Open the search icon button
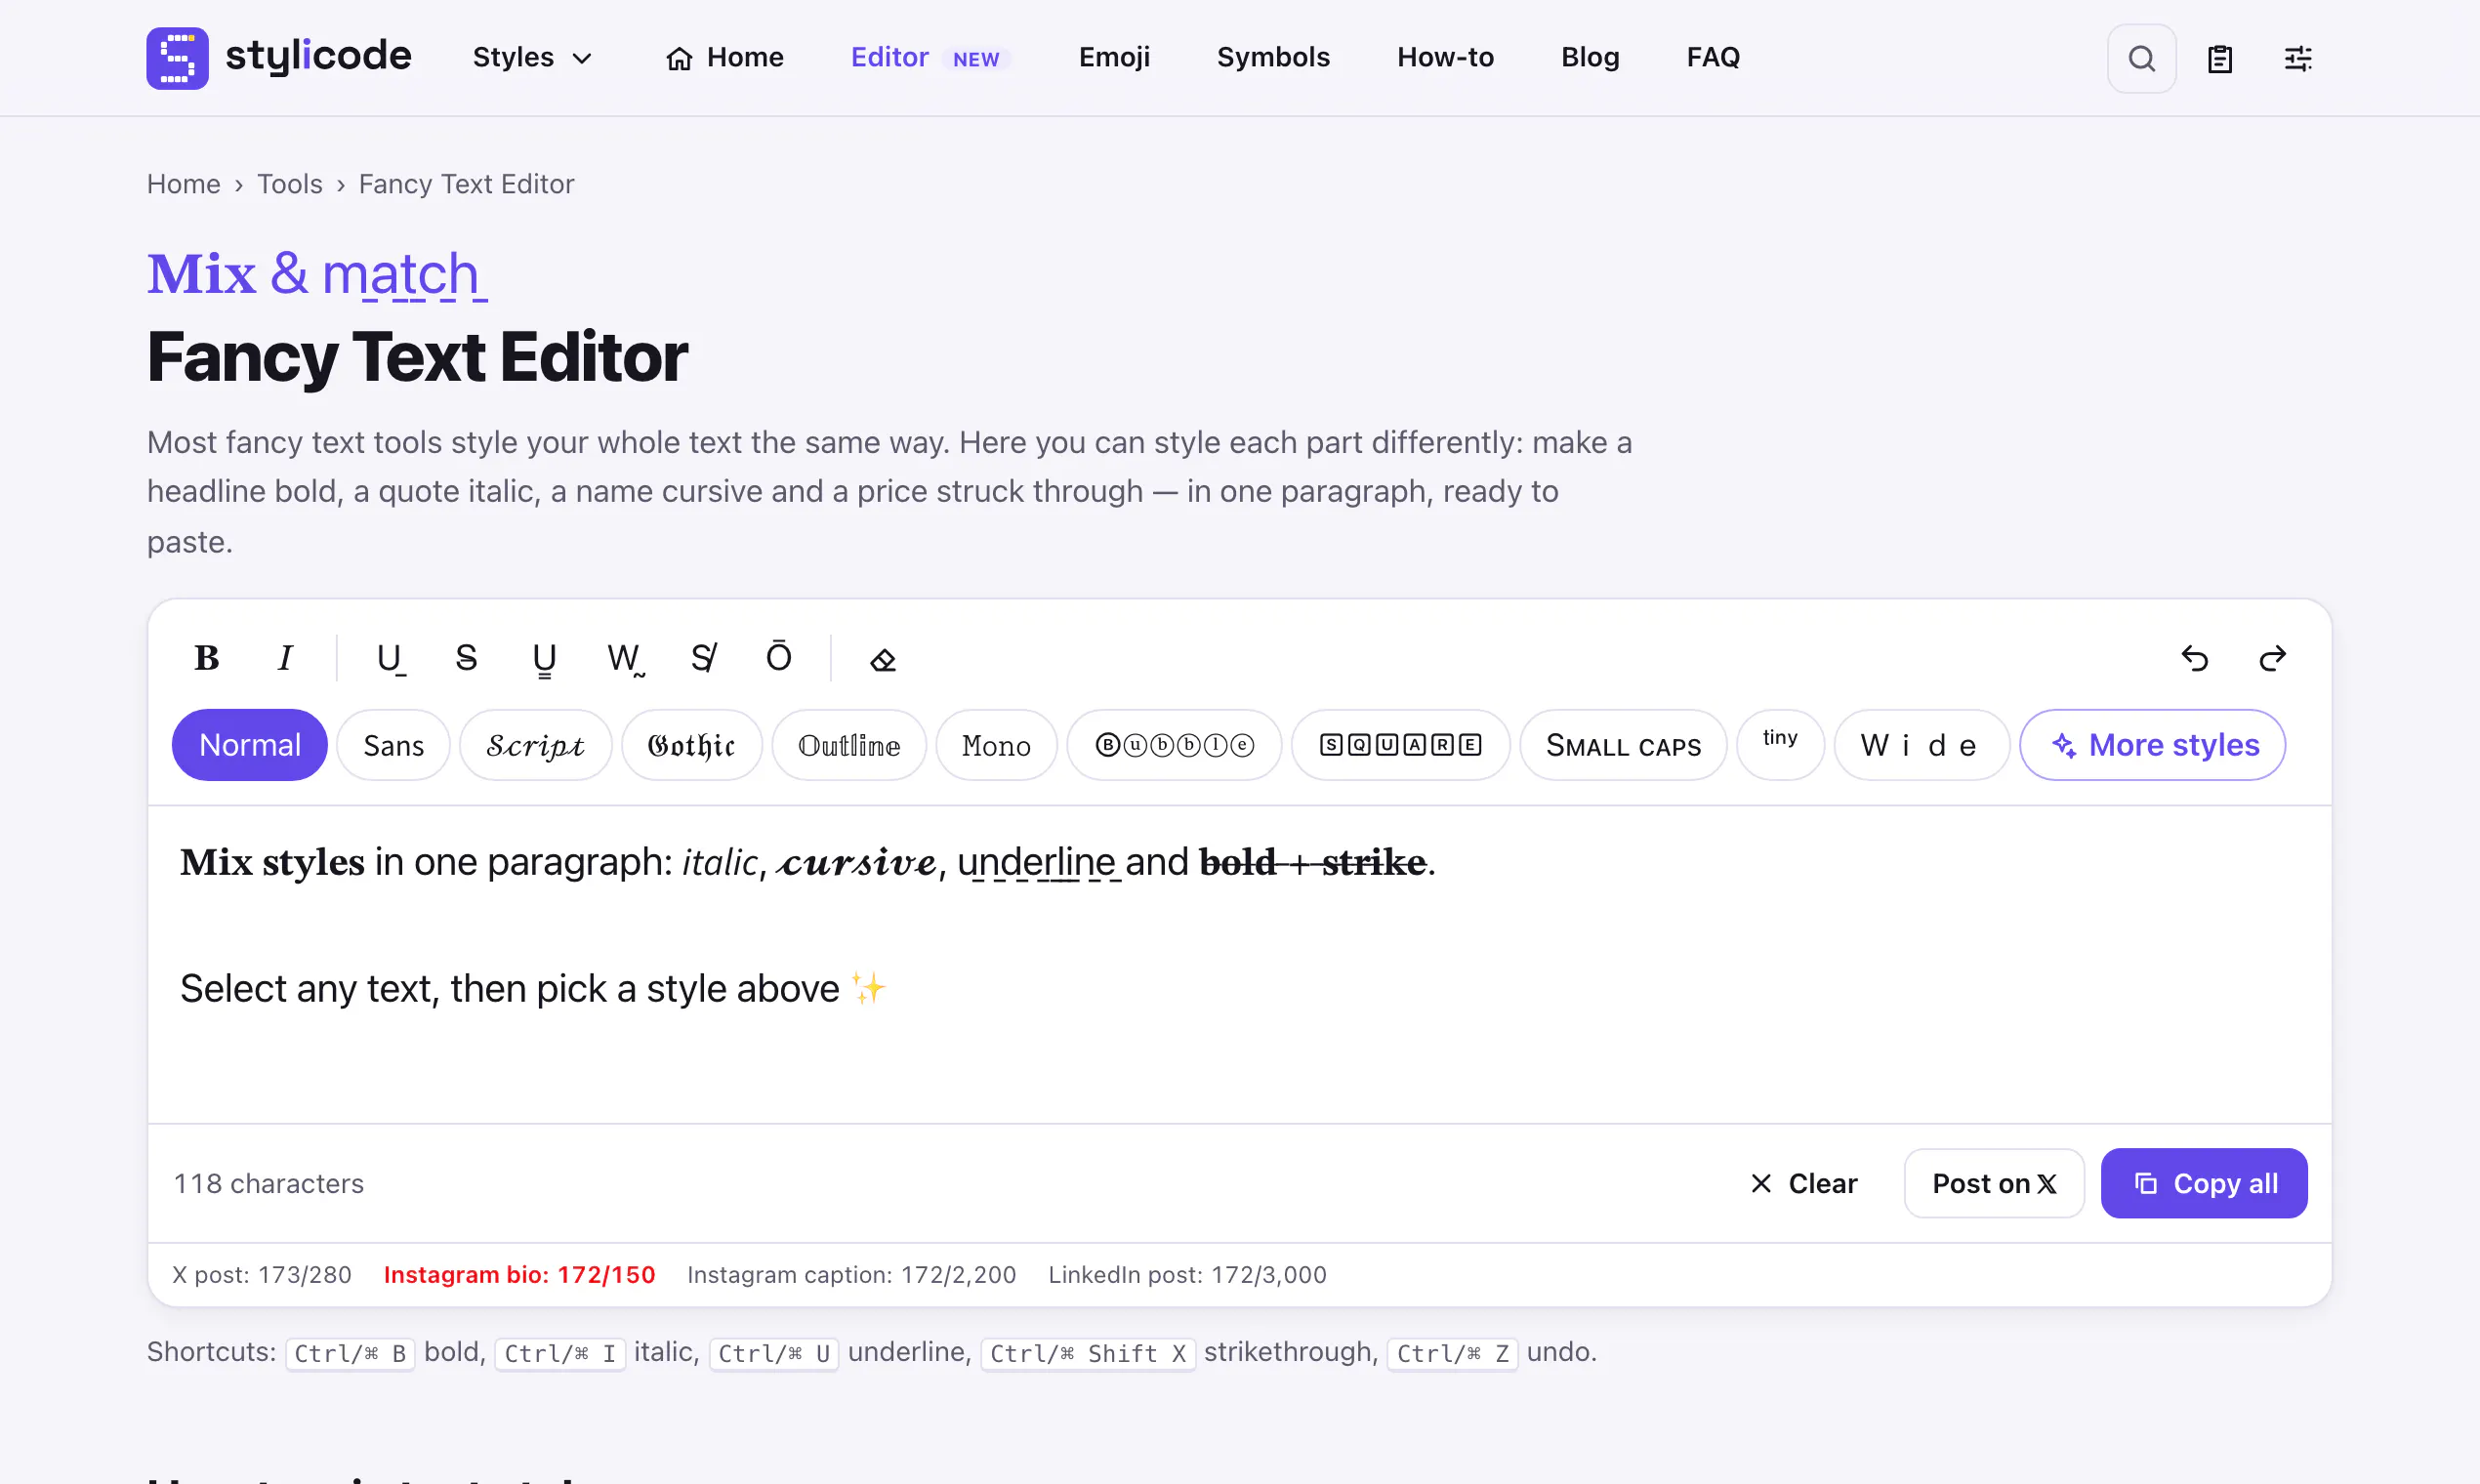Screen dimensions: 2480x1484 [x=2141, y=58]
